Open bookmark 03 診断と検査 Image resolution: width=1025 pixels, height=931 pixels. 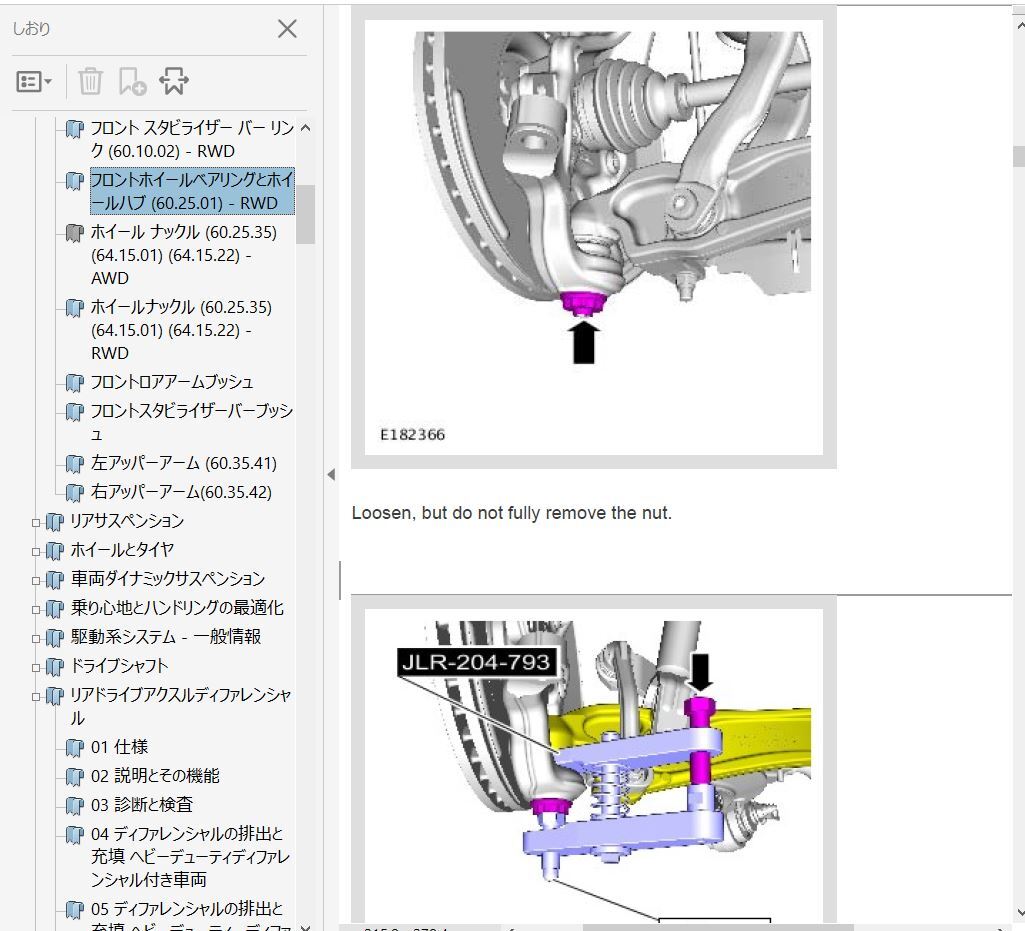(142, 804)
